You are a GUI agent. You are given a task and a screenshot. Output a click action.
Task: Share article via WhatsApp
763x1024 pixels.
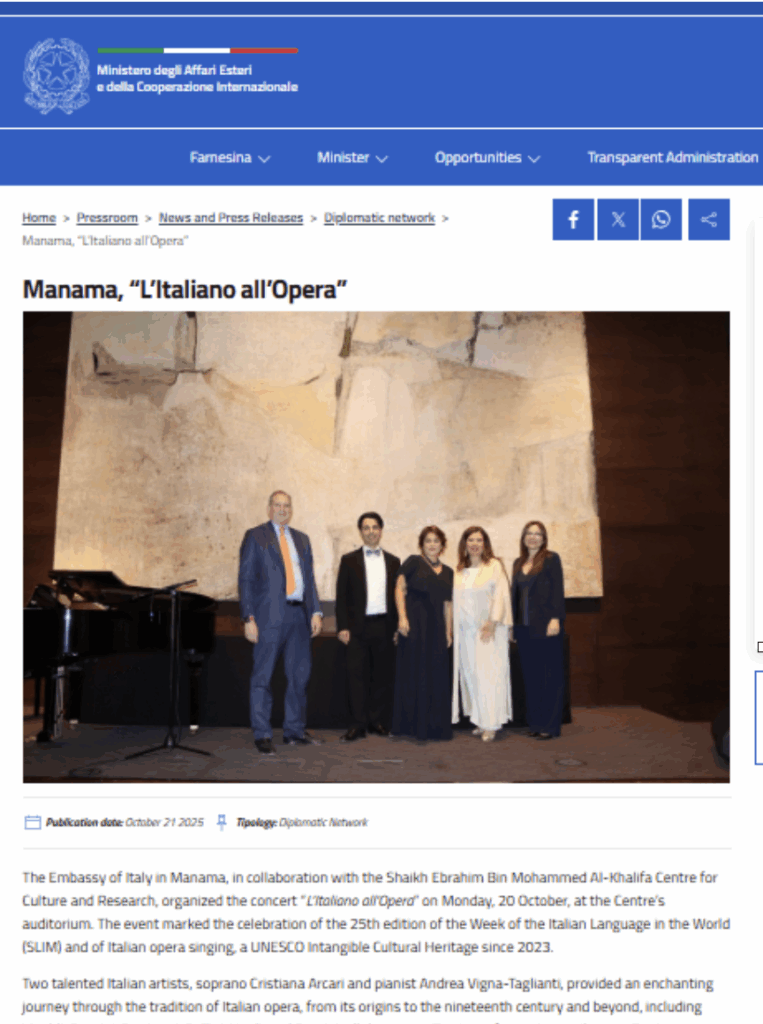click(x=661, y=219)
